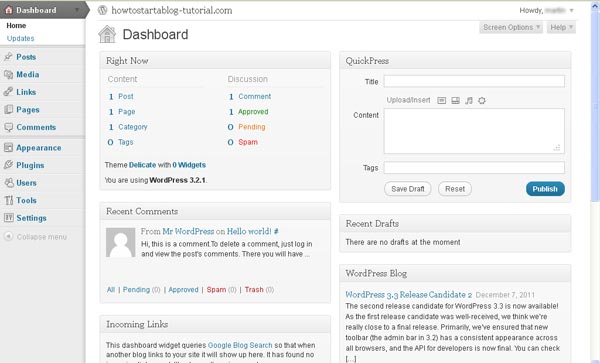Open the Plugins menu
Screen dimensions: 600x363
[x=30, y=165]
